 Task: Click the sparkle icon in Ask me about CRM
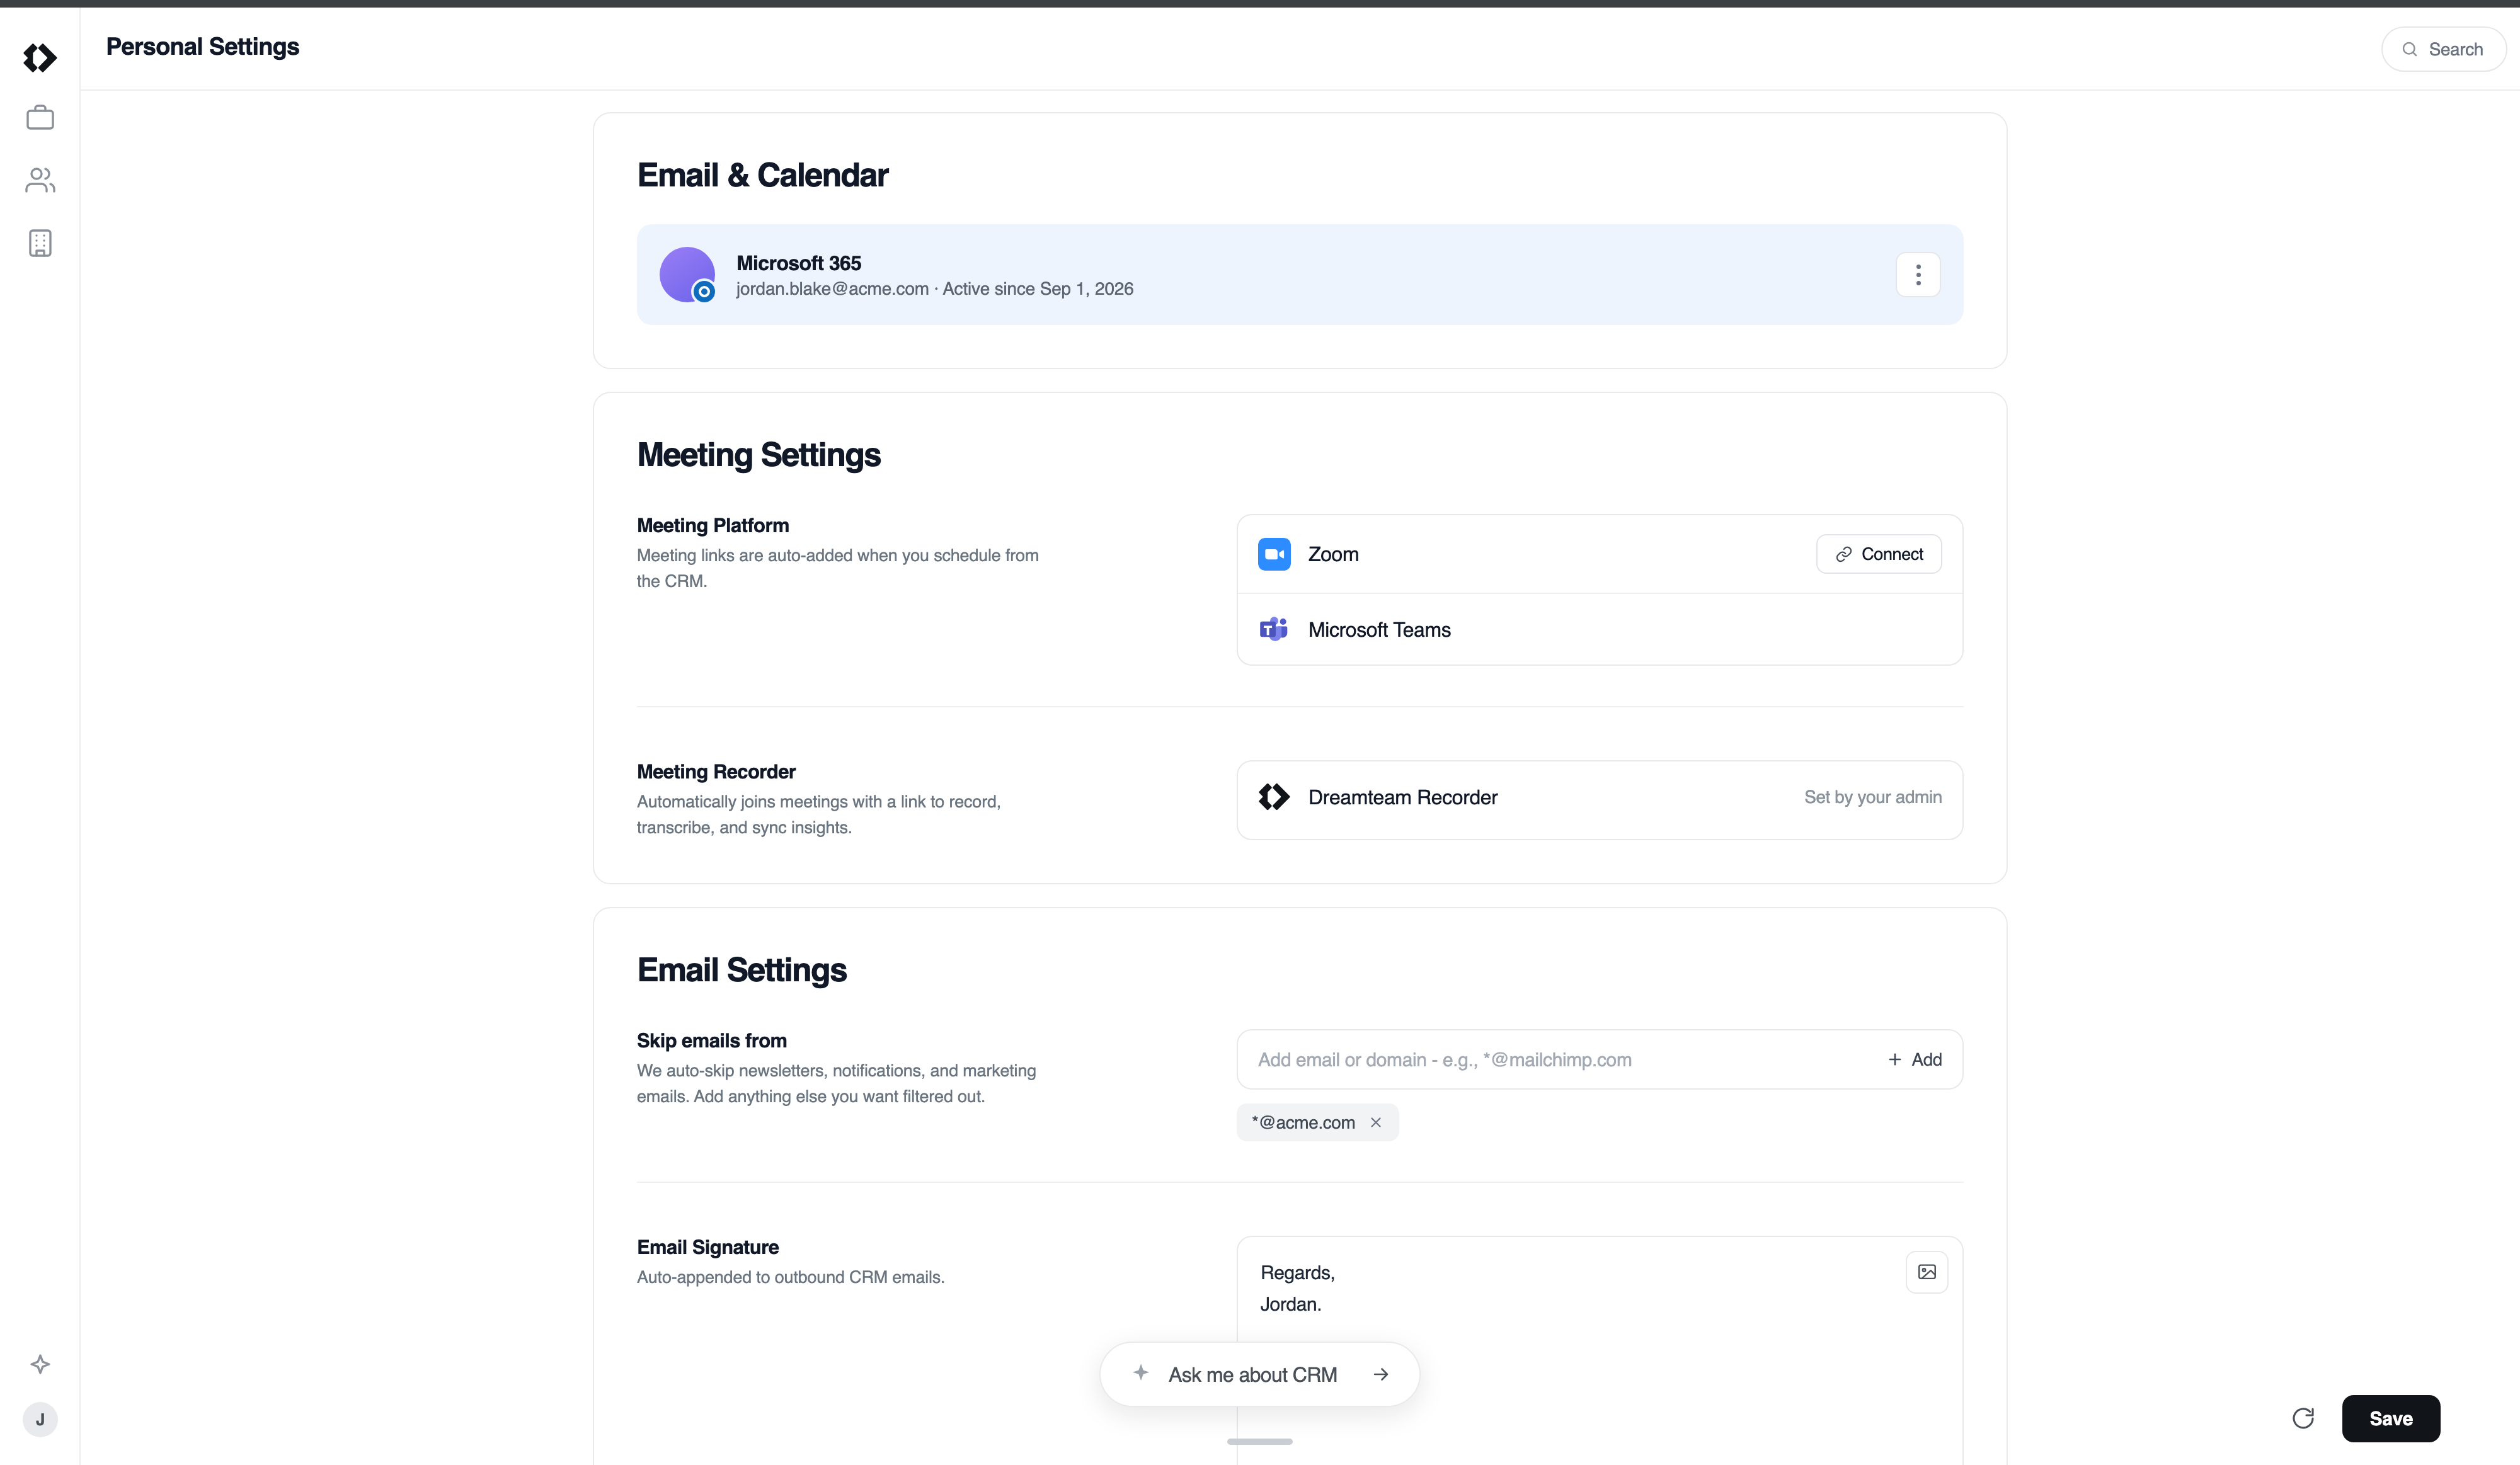click(1140, 1372)
